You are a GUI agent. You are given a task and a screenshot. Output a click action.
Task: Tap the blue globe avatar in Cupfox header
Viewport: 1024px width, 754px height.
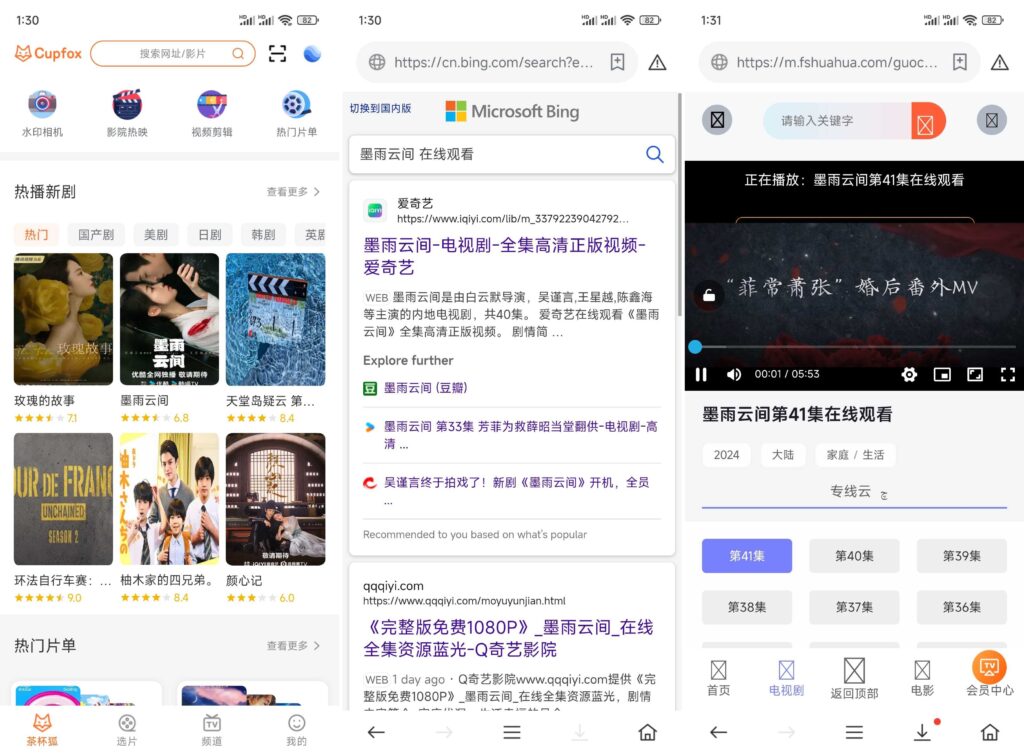point(312,54)
